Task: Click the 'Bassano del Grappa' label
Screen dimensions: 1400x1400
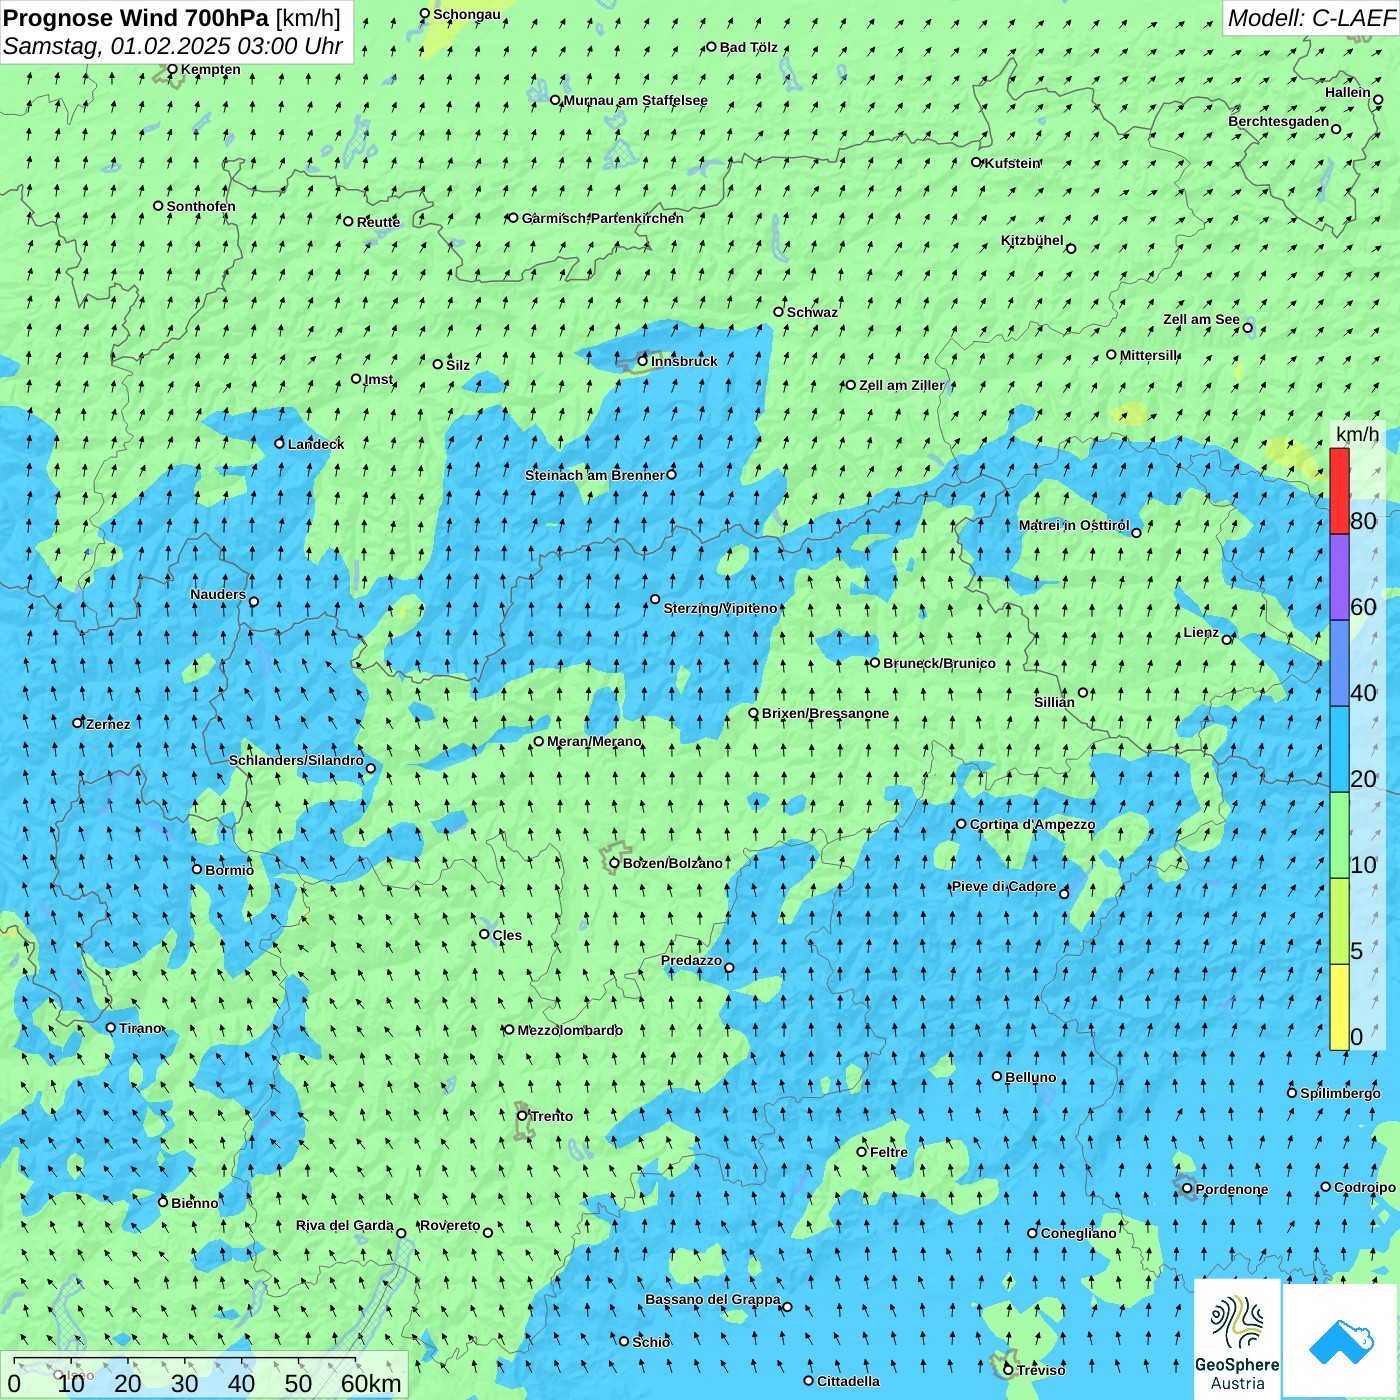Action: click(x=712, y=1299)
